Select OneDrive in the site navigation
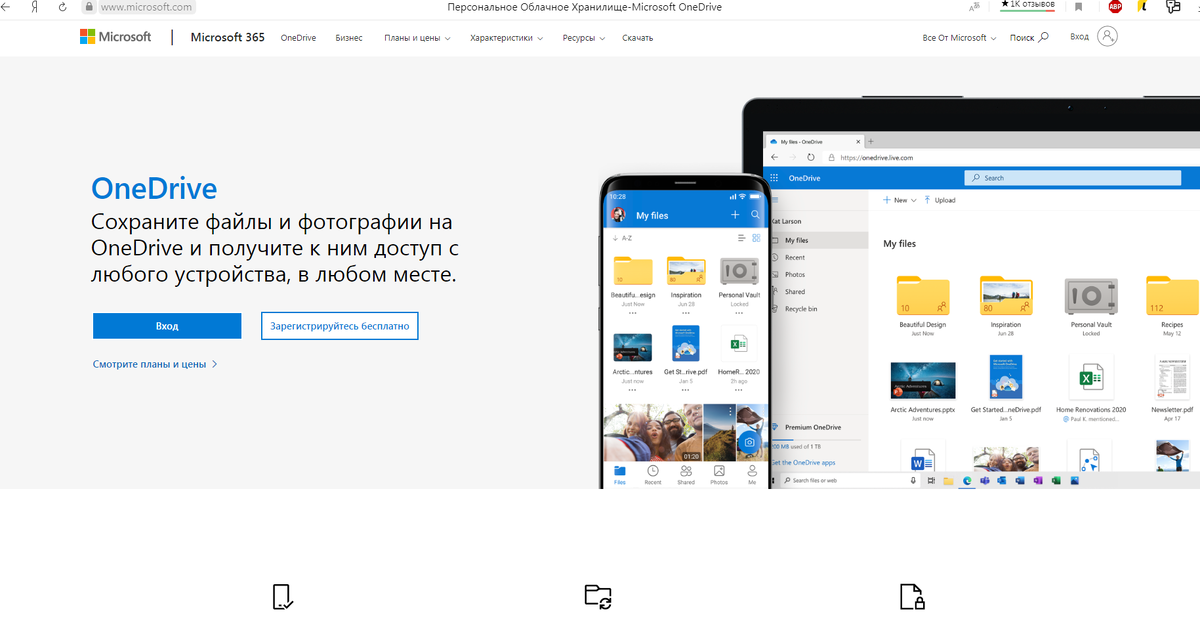 point(298,38)
